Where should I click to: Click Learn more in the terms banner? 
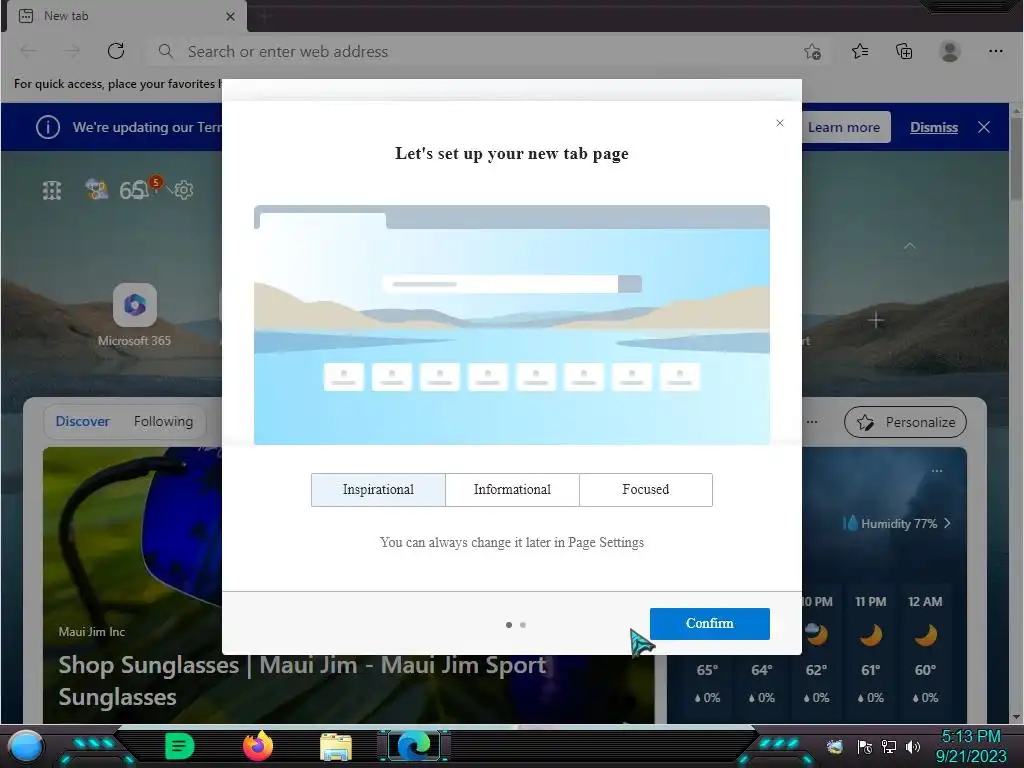click(x=844, y=127)
